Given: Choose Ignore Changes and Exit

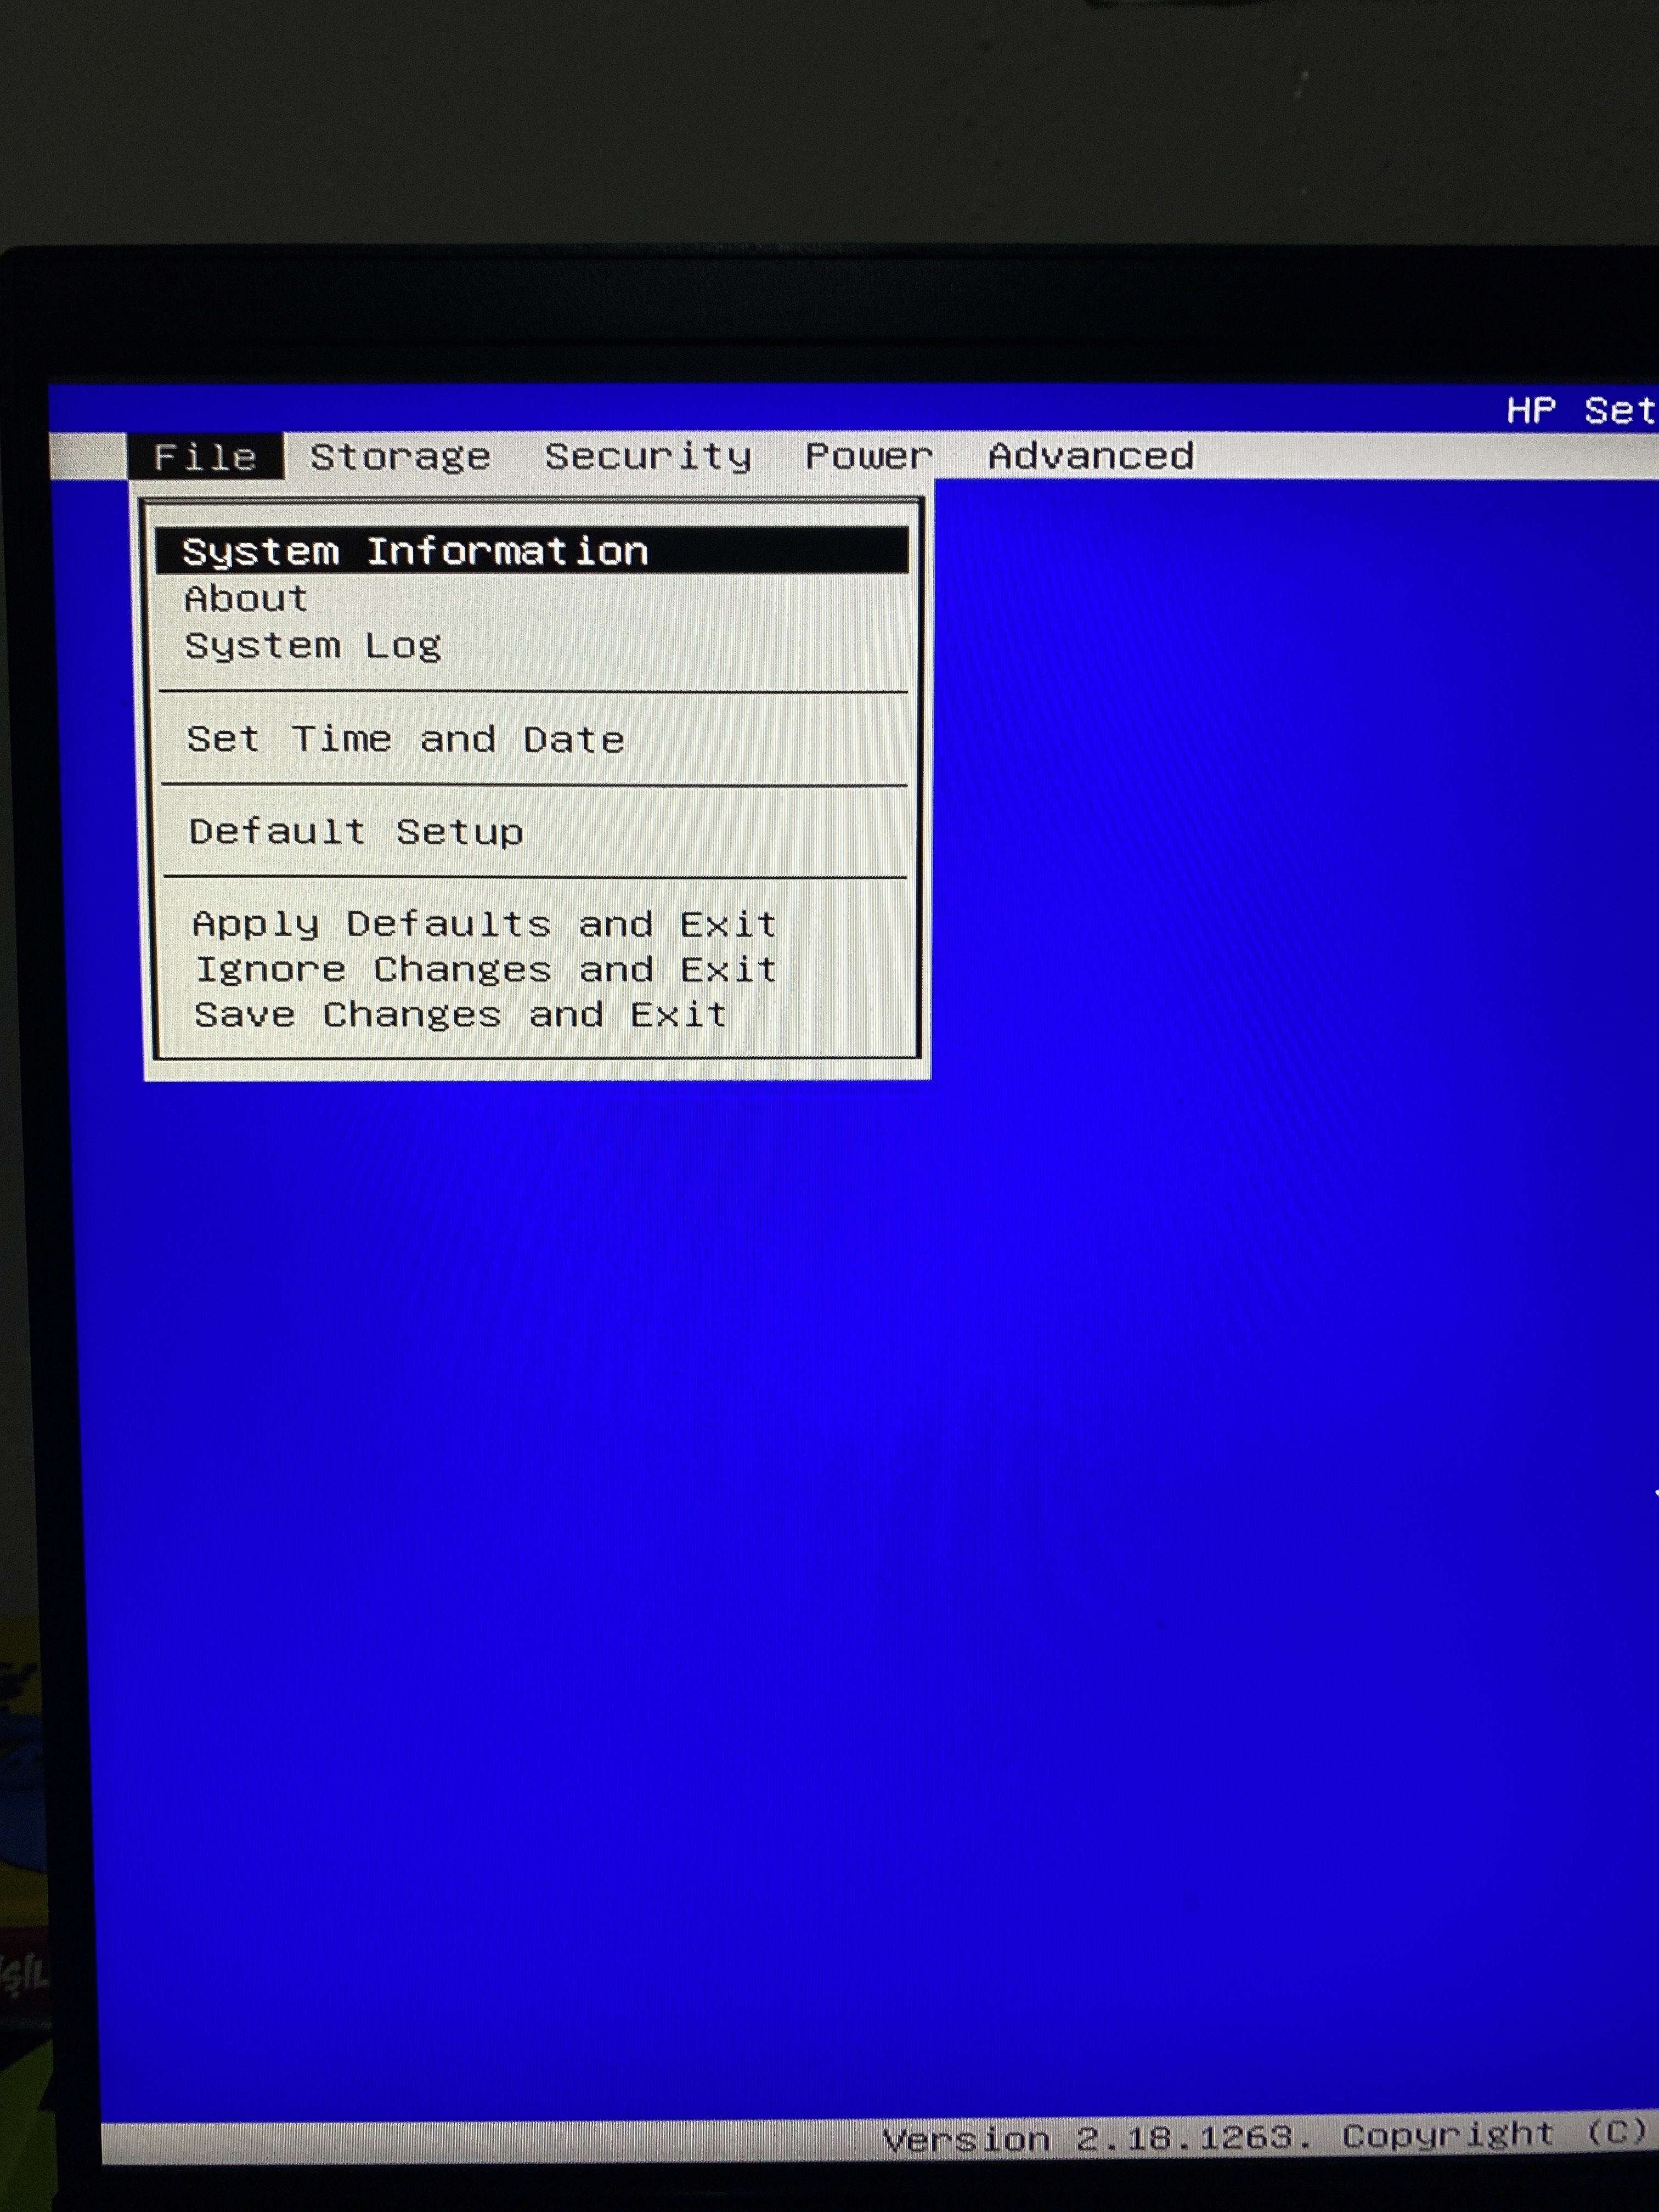Looking at the screenshot, I should pos(485,969).
